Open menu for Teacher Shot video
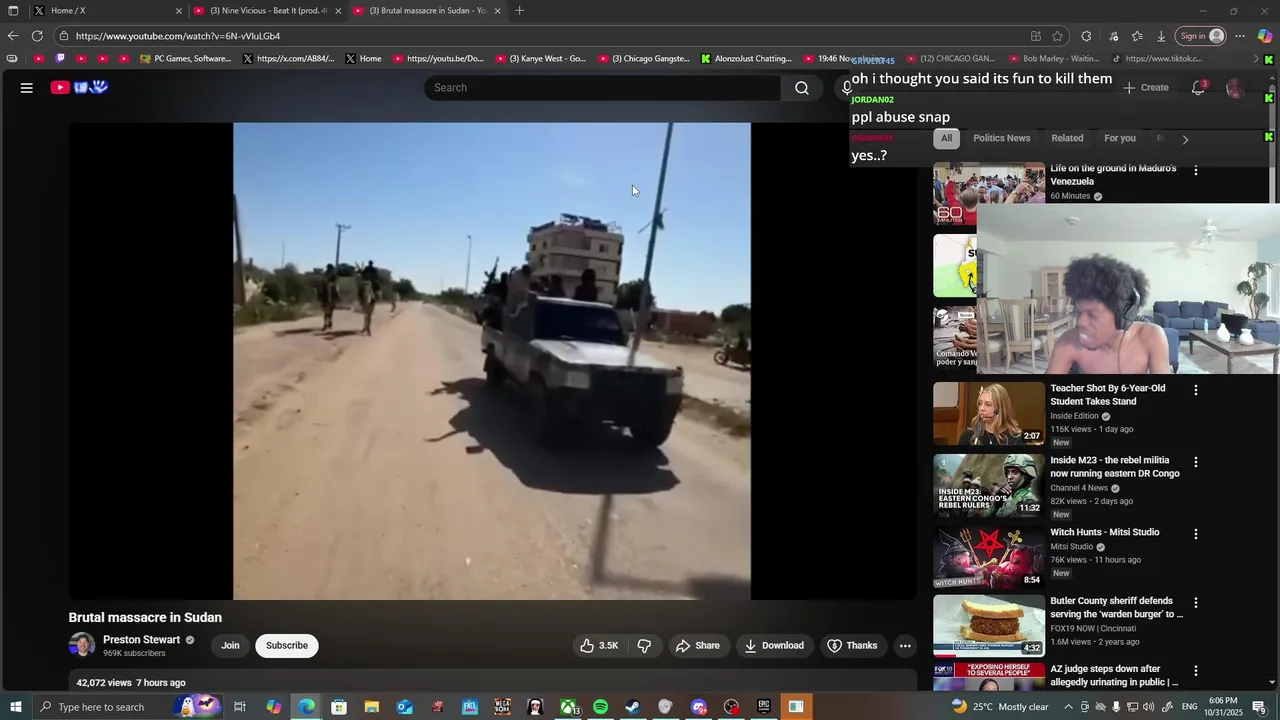 [x=1195, y=390]
